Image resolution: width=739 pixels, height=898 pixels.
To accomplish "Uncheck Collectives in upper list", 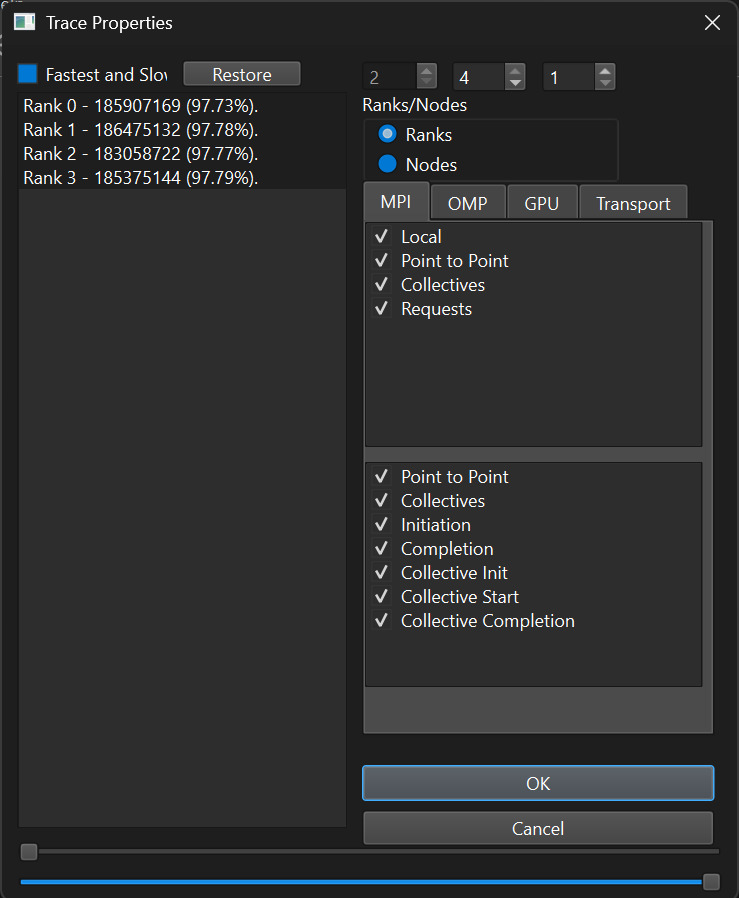I will tap(381, 284).
